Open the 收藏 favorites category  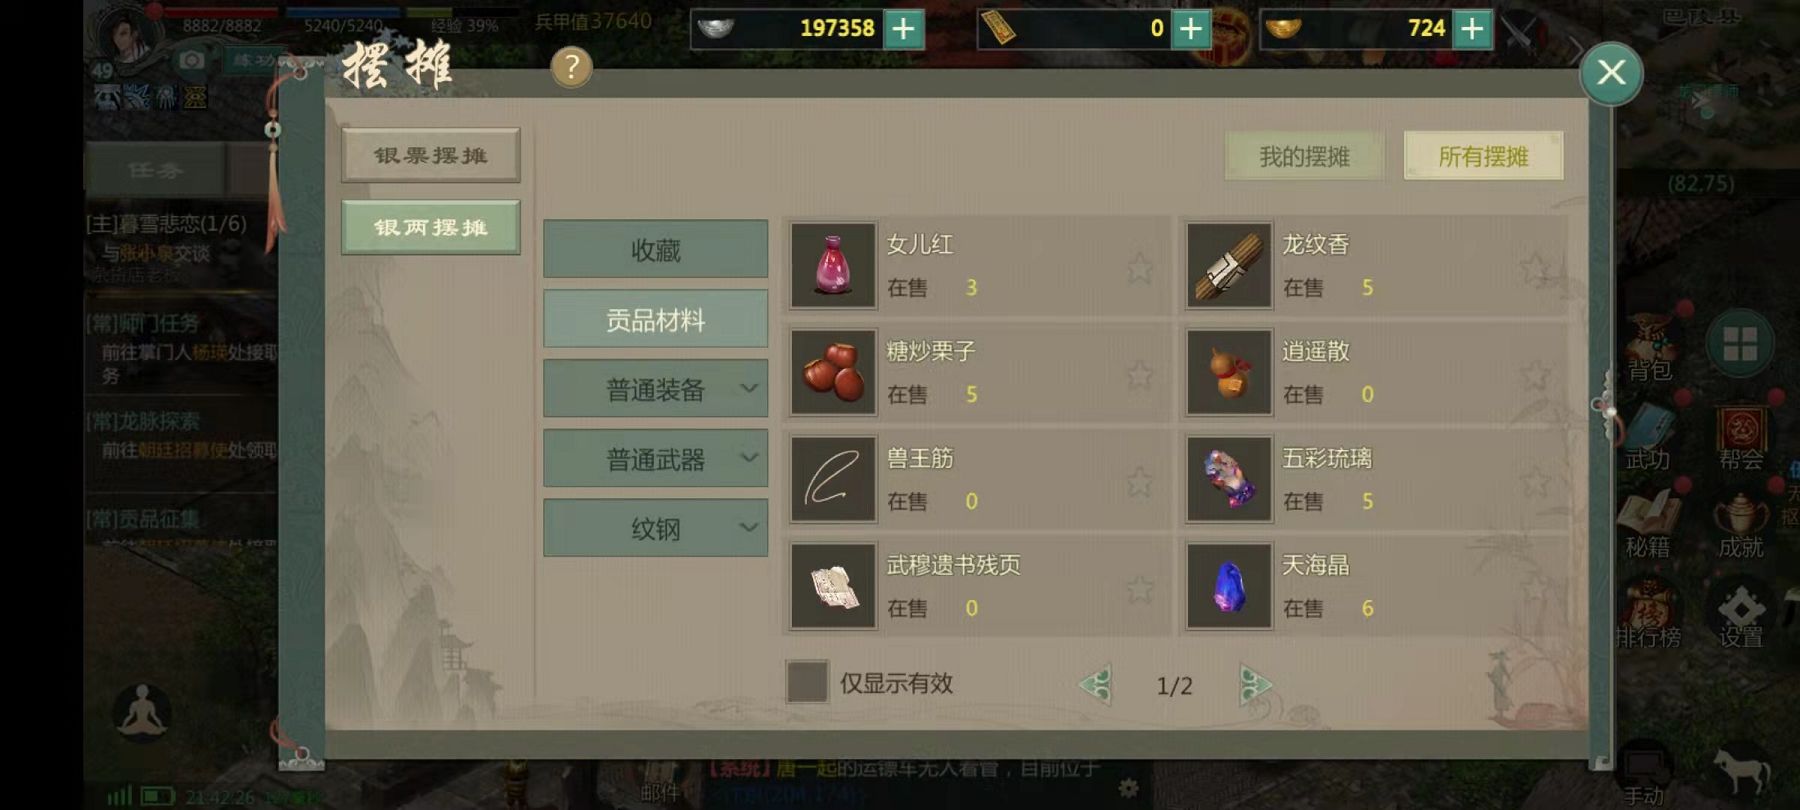tap(656, 249)
